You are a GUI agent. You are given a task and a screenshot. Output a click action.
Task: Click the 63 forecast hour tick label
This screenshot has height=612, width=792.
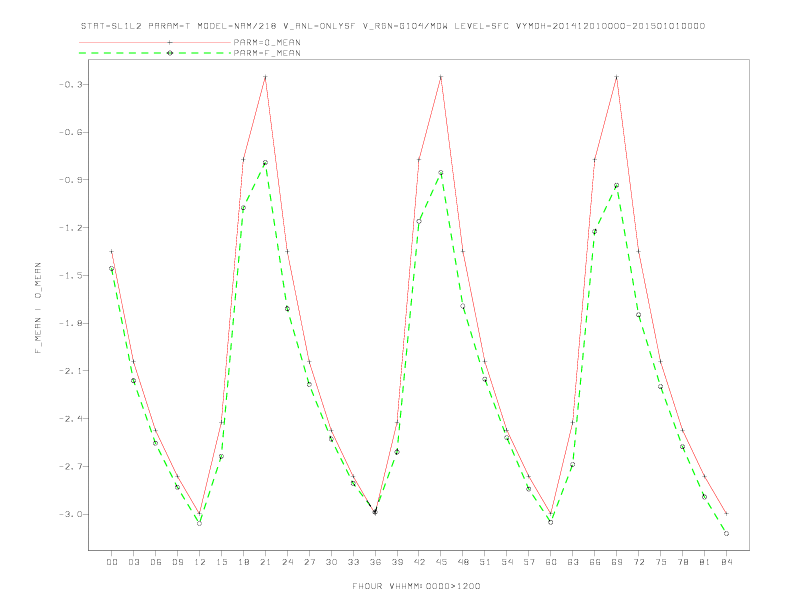point(573,562)
